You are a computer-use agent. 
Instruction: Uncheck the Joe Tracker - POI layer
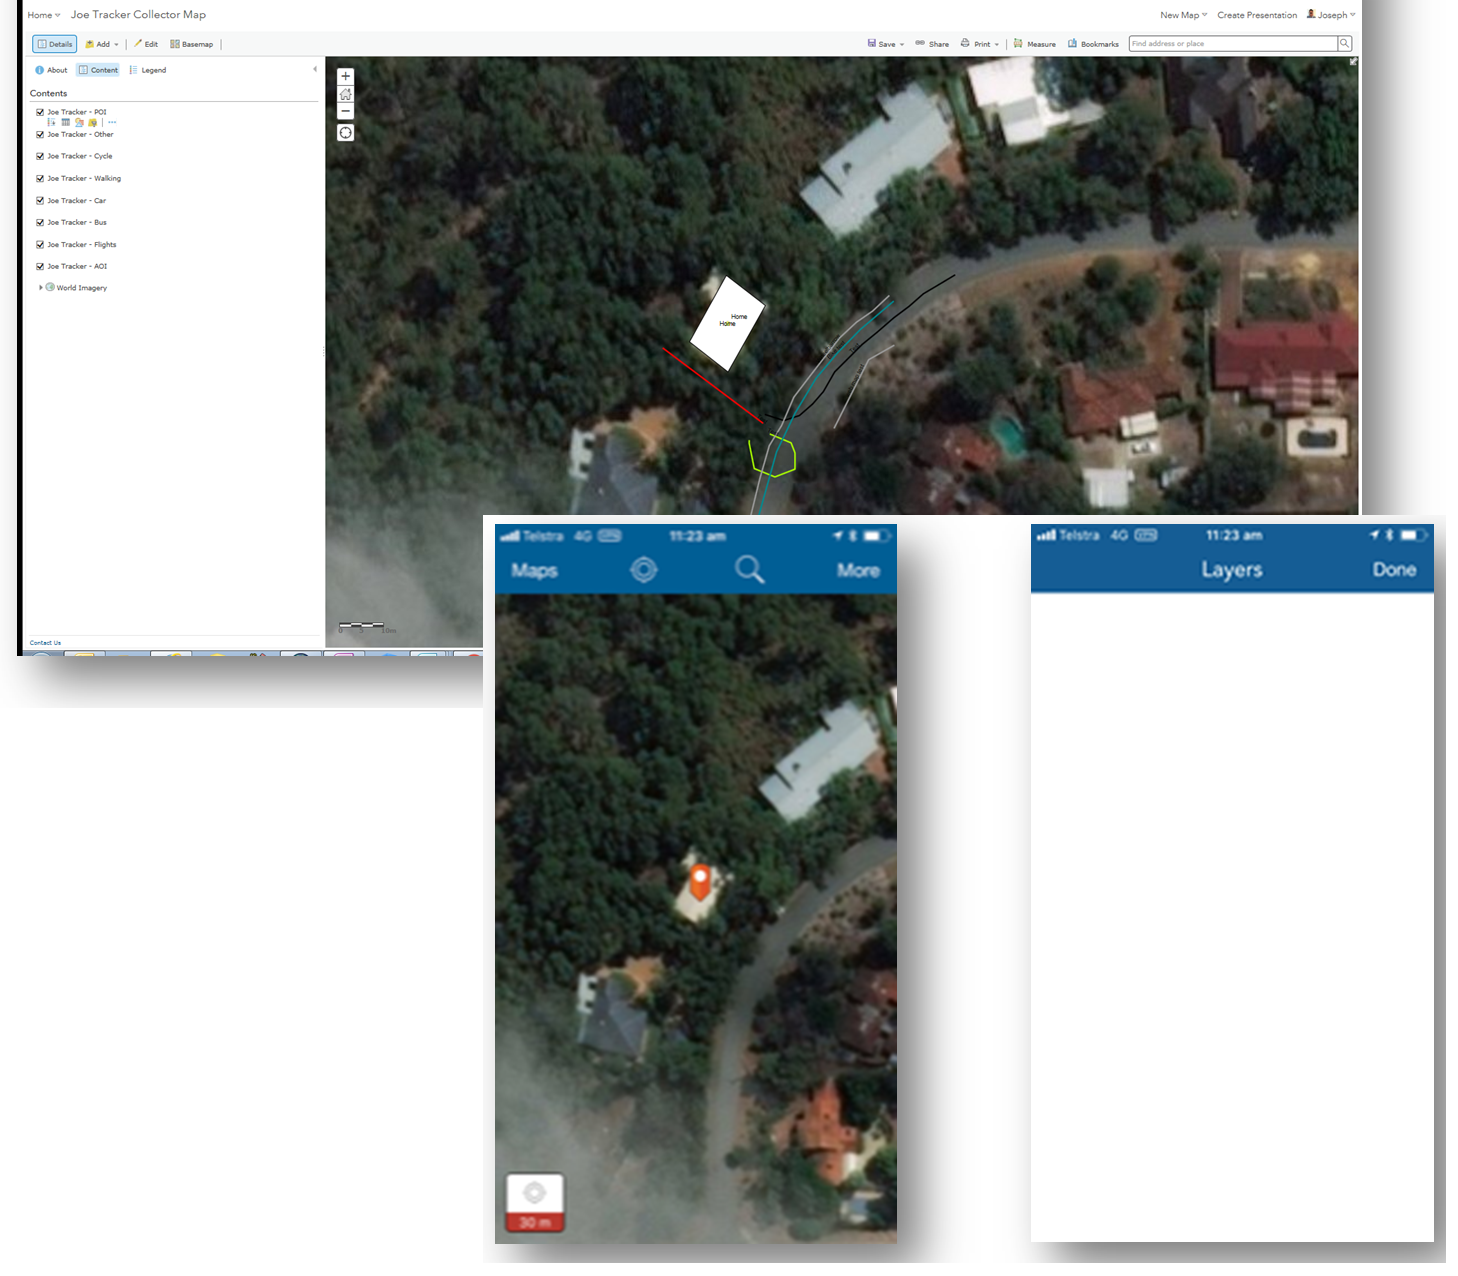pyautogui.click(x=40, y=112)
